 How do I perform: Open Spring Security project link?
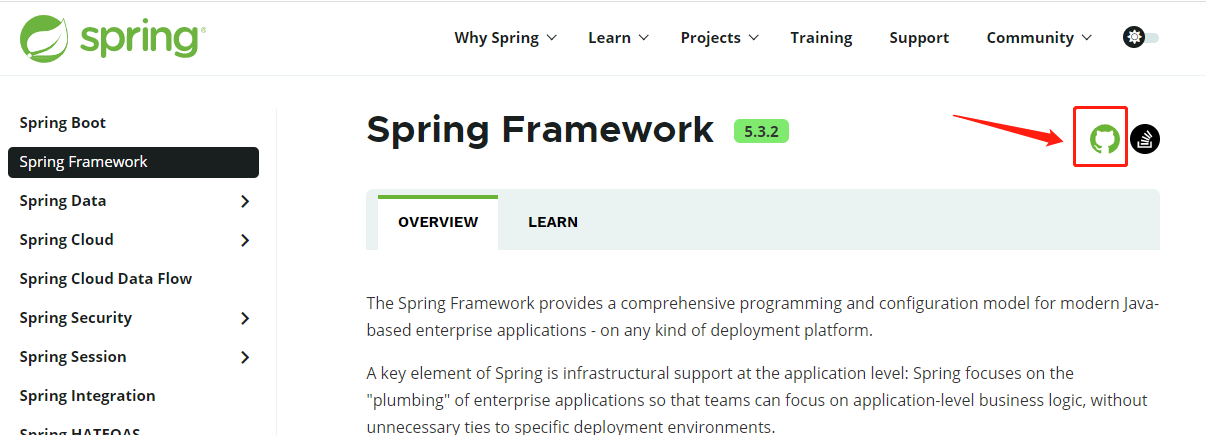click(76, 318)
